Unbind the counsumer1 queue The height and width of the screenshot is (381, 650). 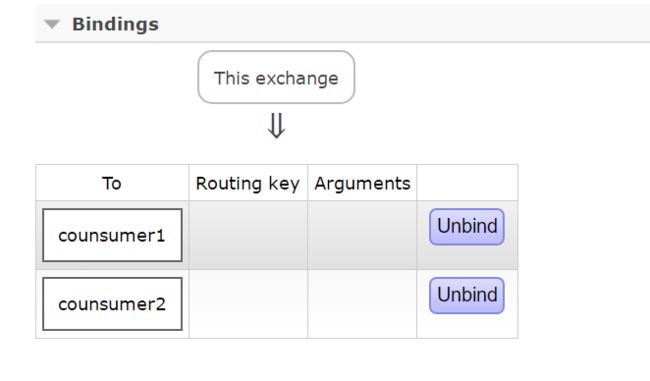tap(467, 227)
